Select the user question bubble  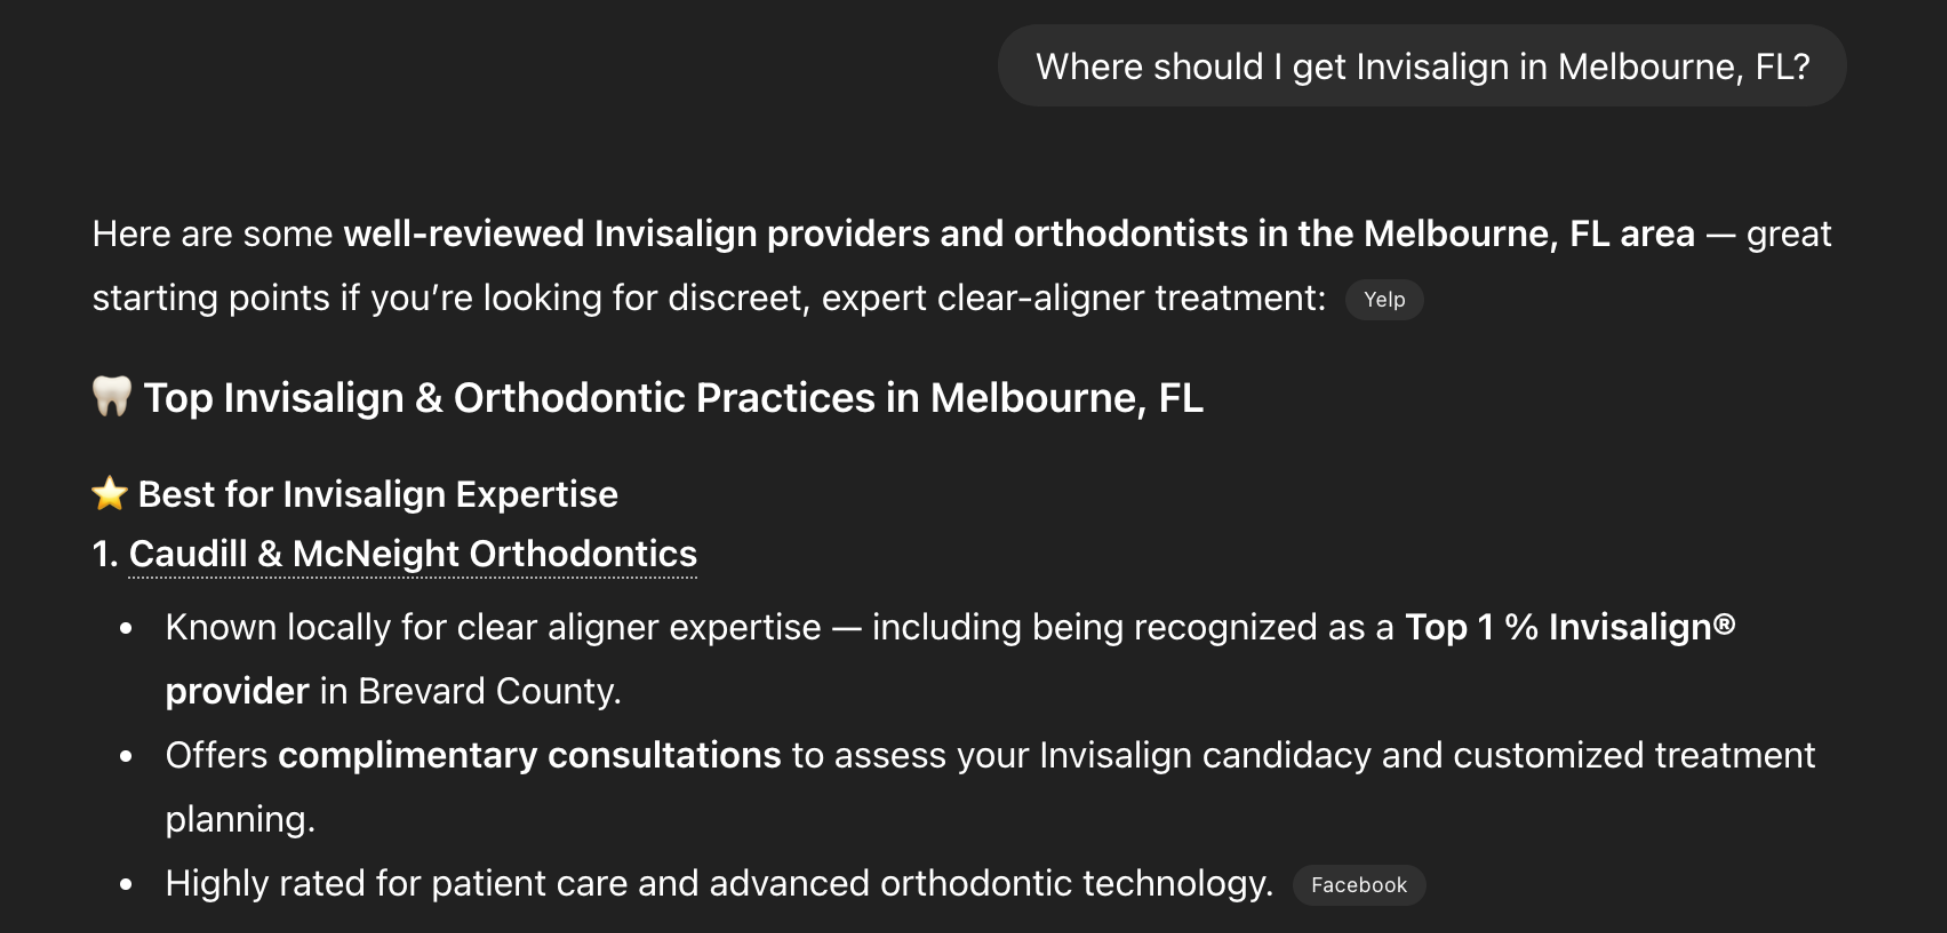[x=1422, y=66]
